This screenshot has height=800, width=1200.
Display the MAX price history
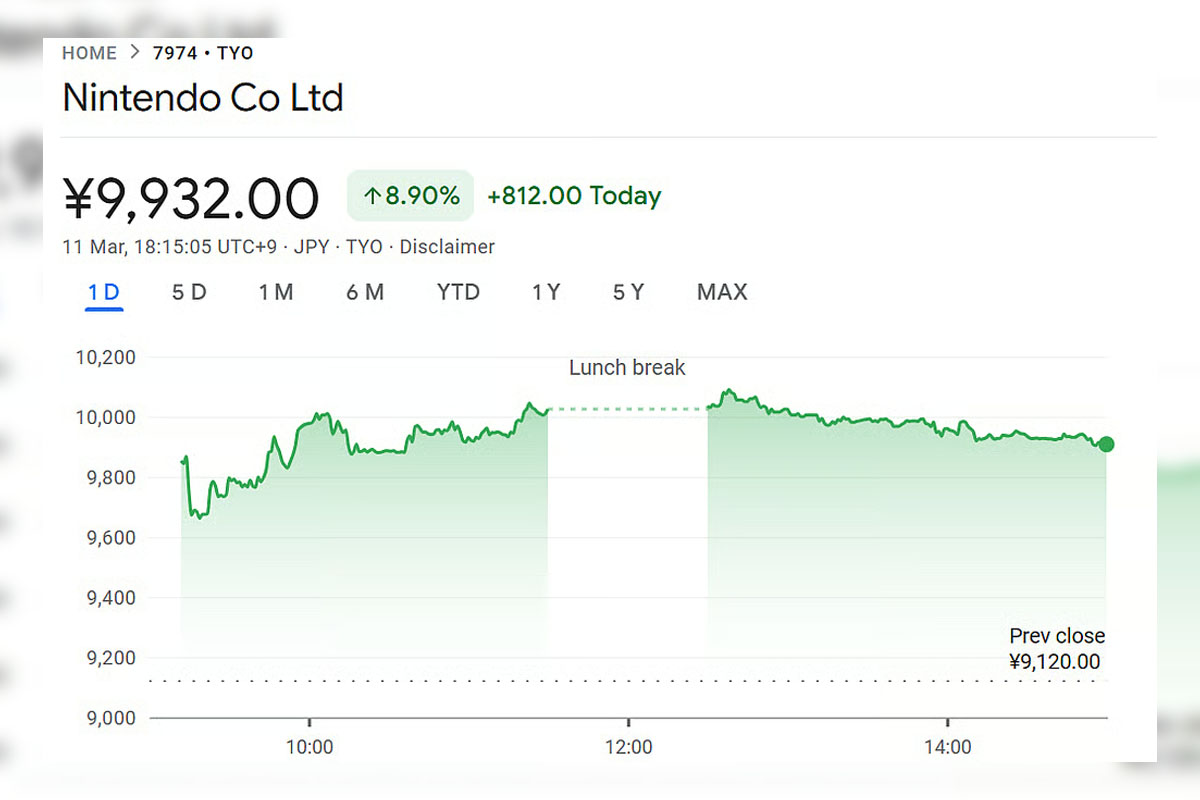722,292
